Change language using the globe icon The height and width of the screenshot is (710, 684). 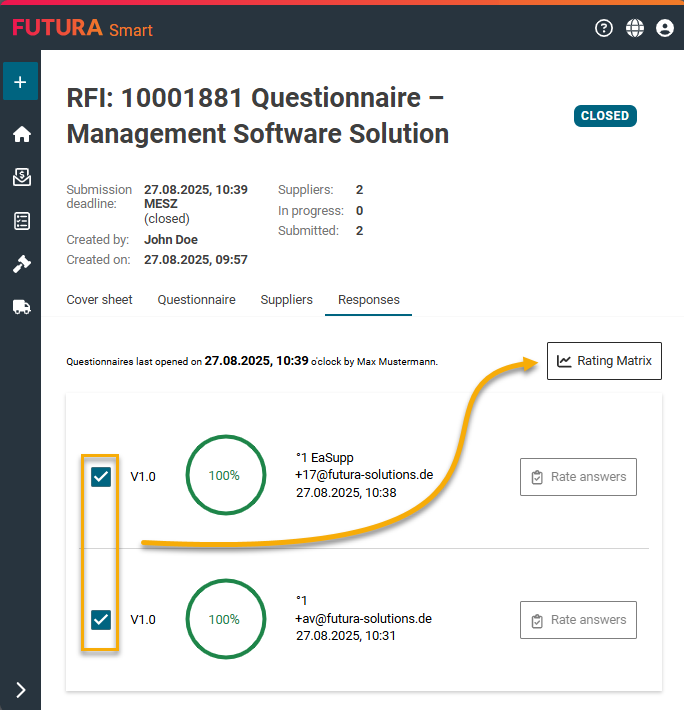634,28
